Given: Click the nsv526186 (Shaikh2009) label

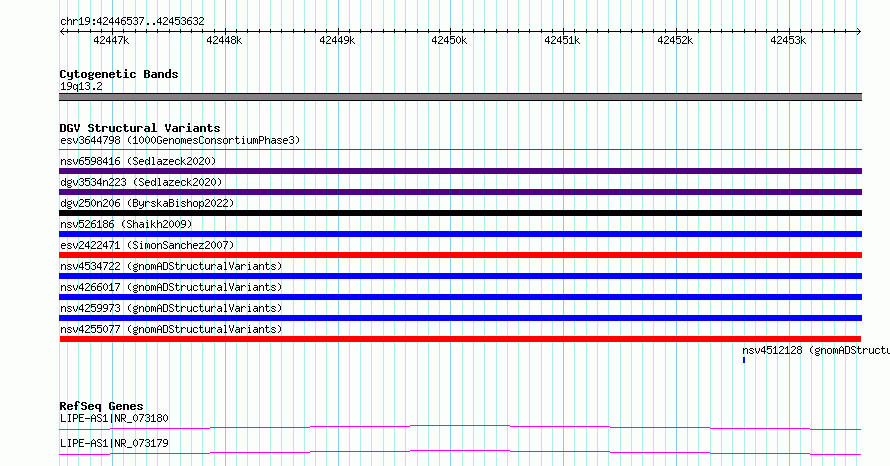Looking at the screenshot, I should click(x=126, y=224).
